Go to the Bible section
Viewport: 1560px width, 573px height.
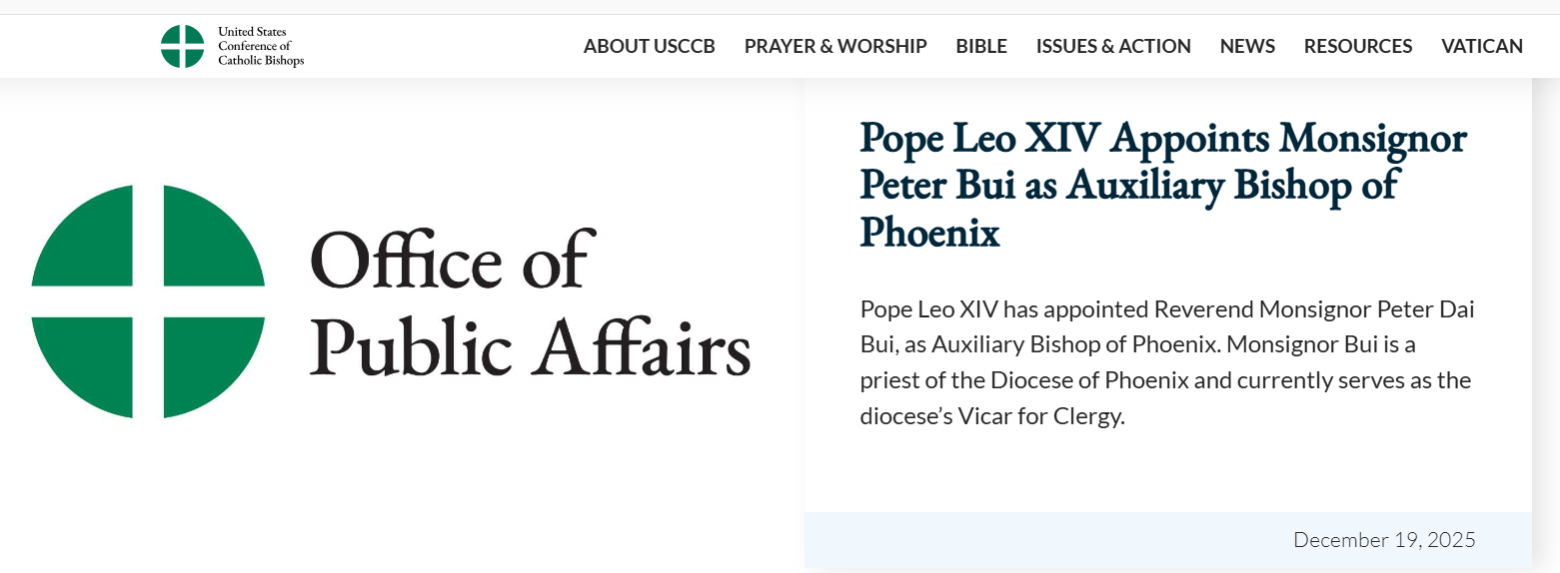(x=981, y=46)
